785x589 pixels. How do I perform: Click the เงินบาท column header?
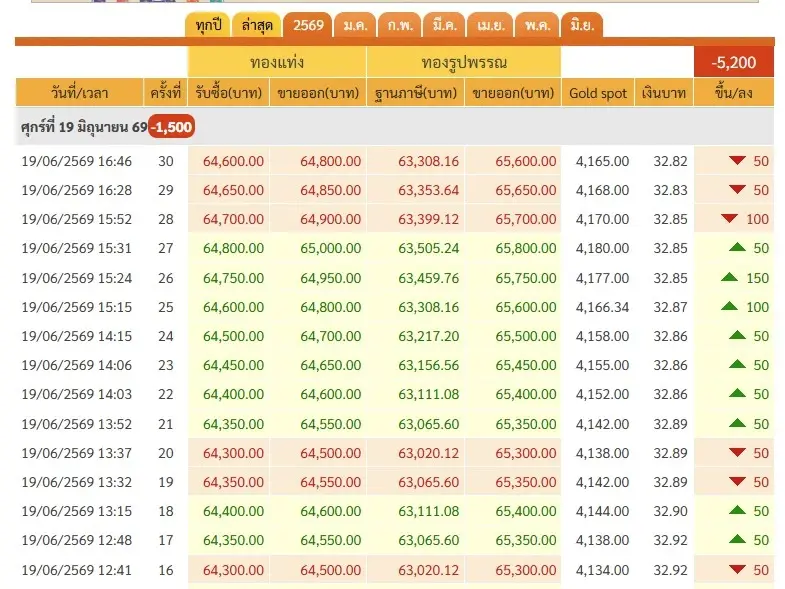[664, 93]
